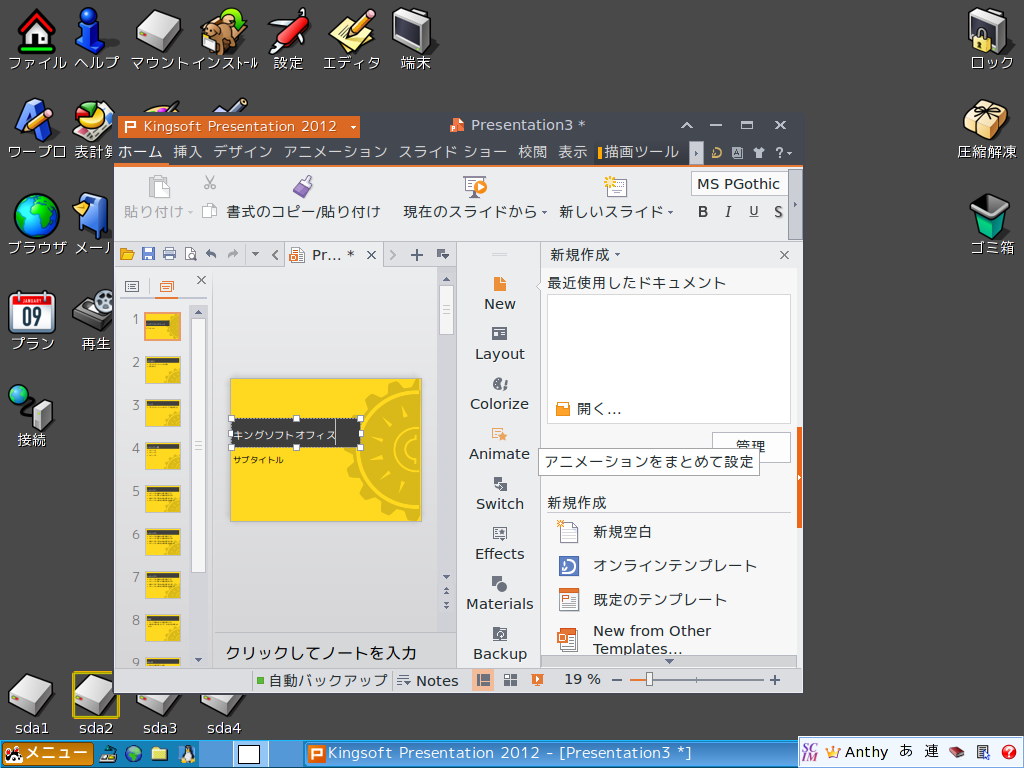The width and height of the screenshot is (1024, 768).
Task: Open Print Preview from quick toolbar
Action: (190, 254)
